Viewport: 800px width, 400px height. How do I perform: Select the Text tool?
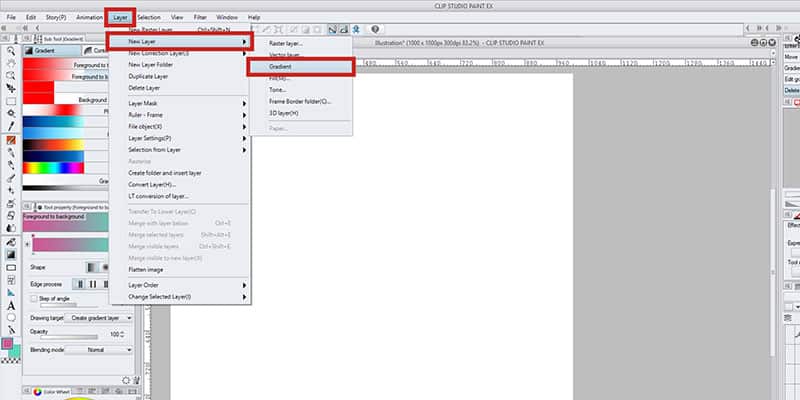point(11,306)
